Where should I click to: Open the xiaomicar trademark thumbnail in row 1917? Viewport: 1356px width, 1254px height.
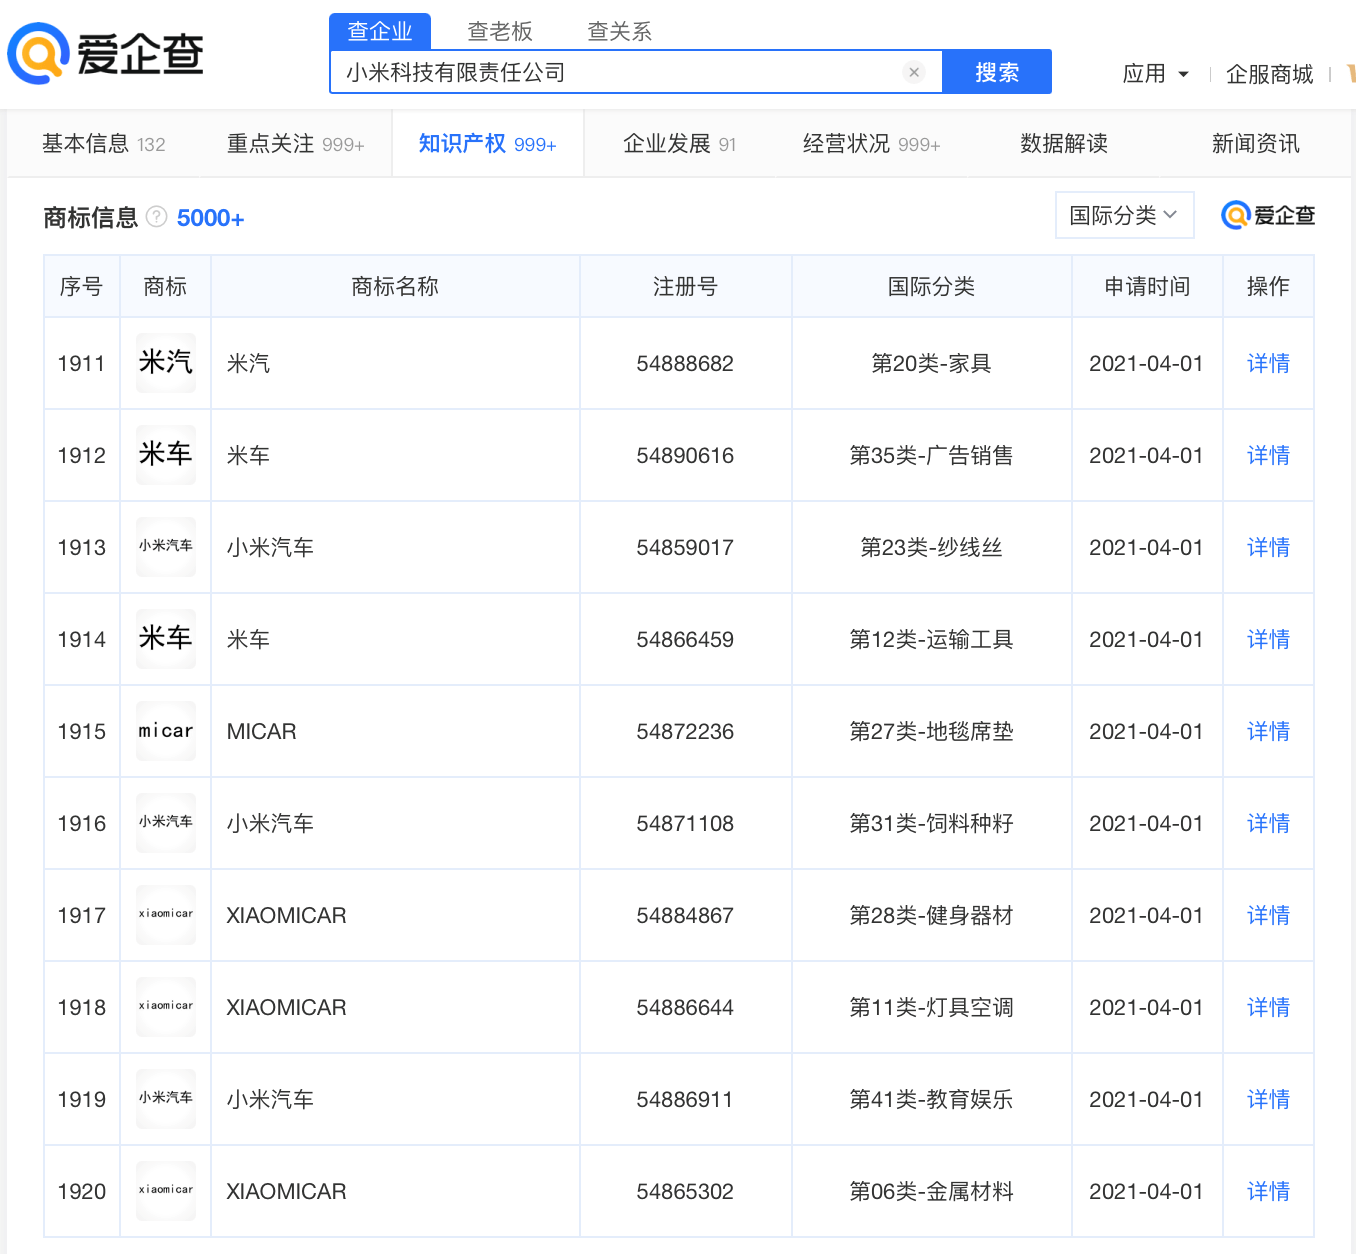(x=166, y=915)
